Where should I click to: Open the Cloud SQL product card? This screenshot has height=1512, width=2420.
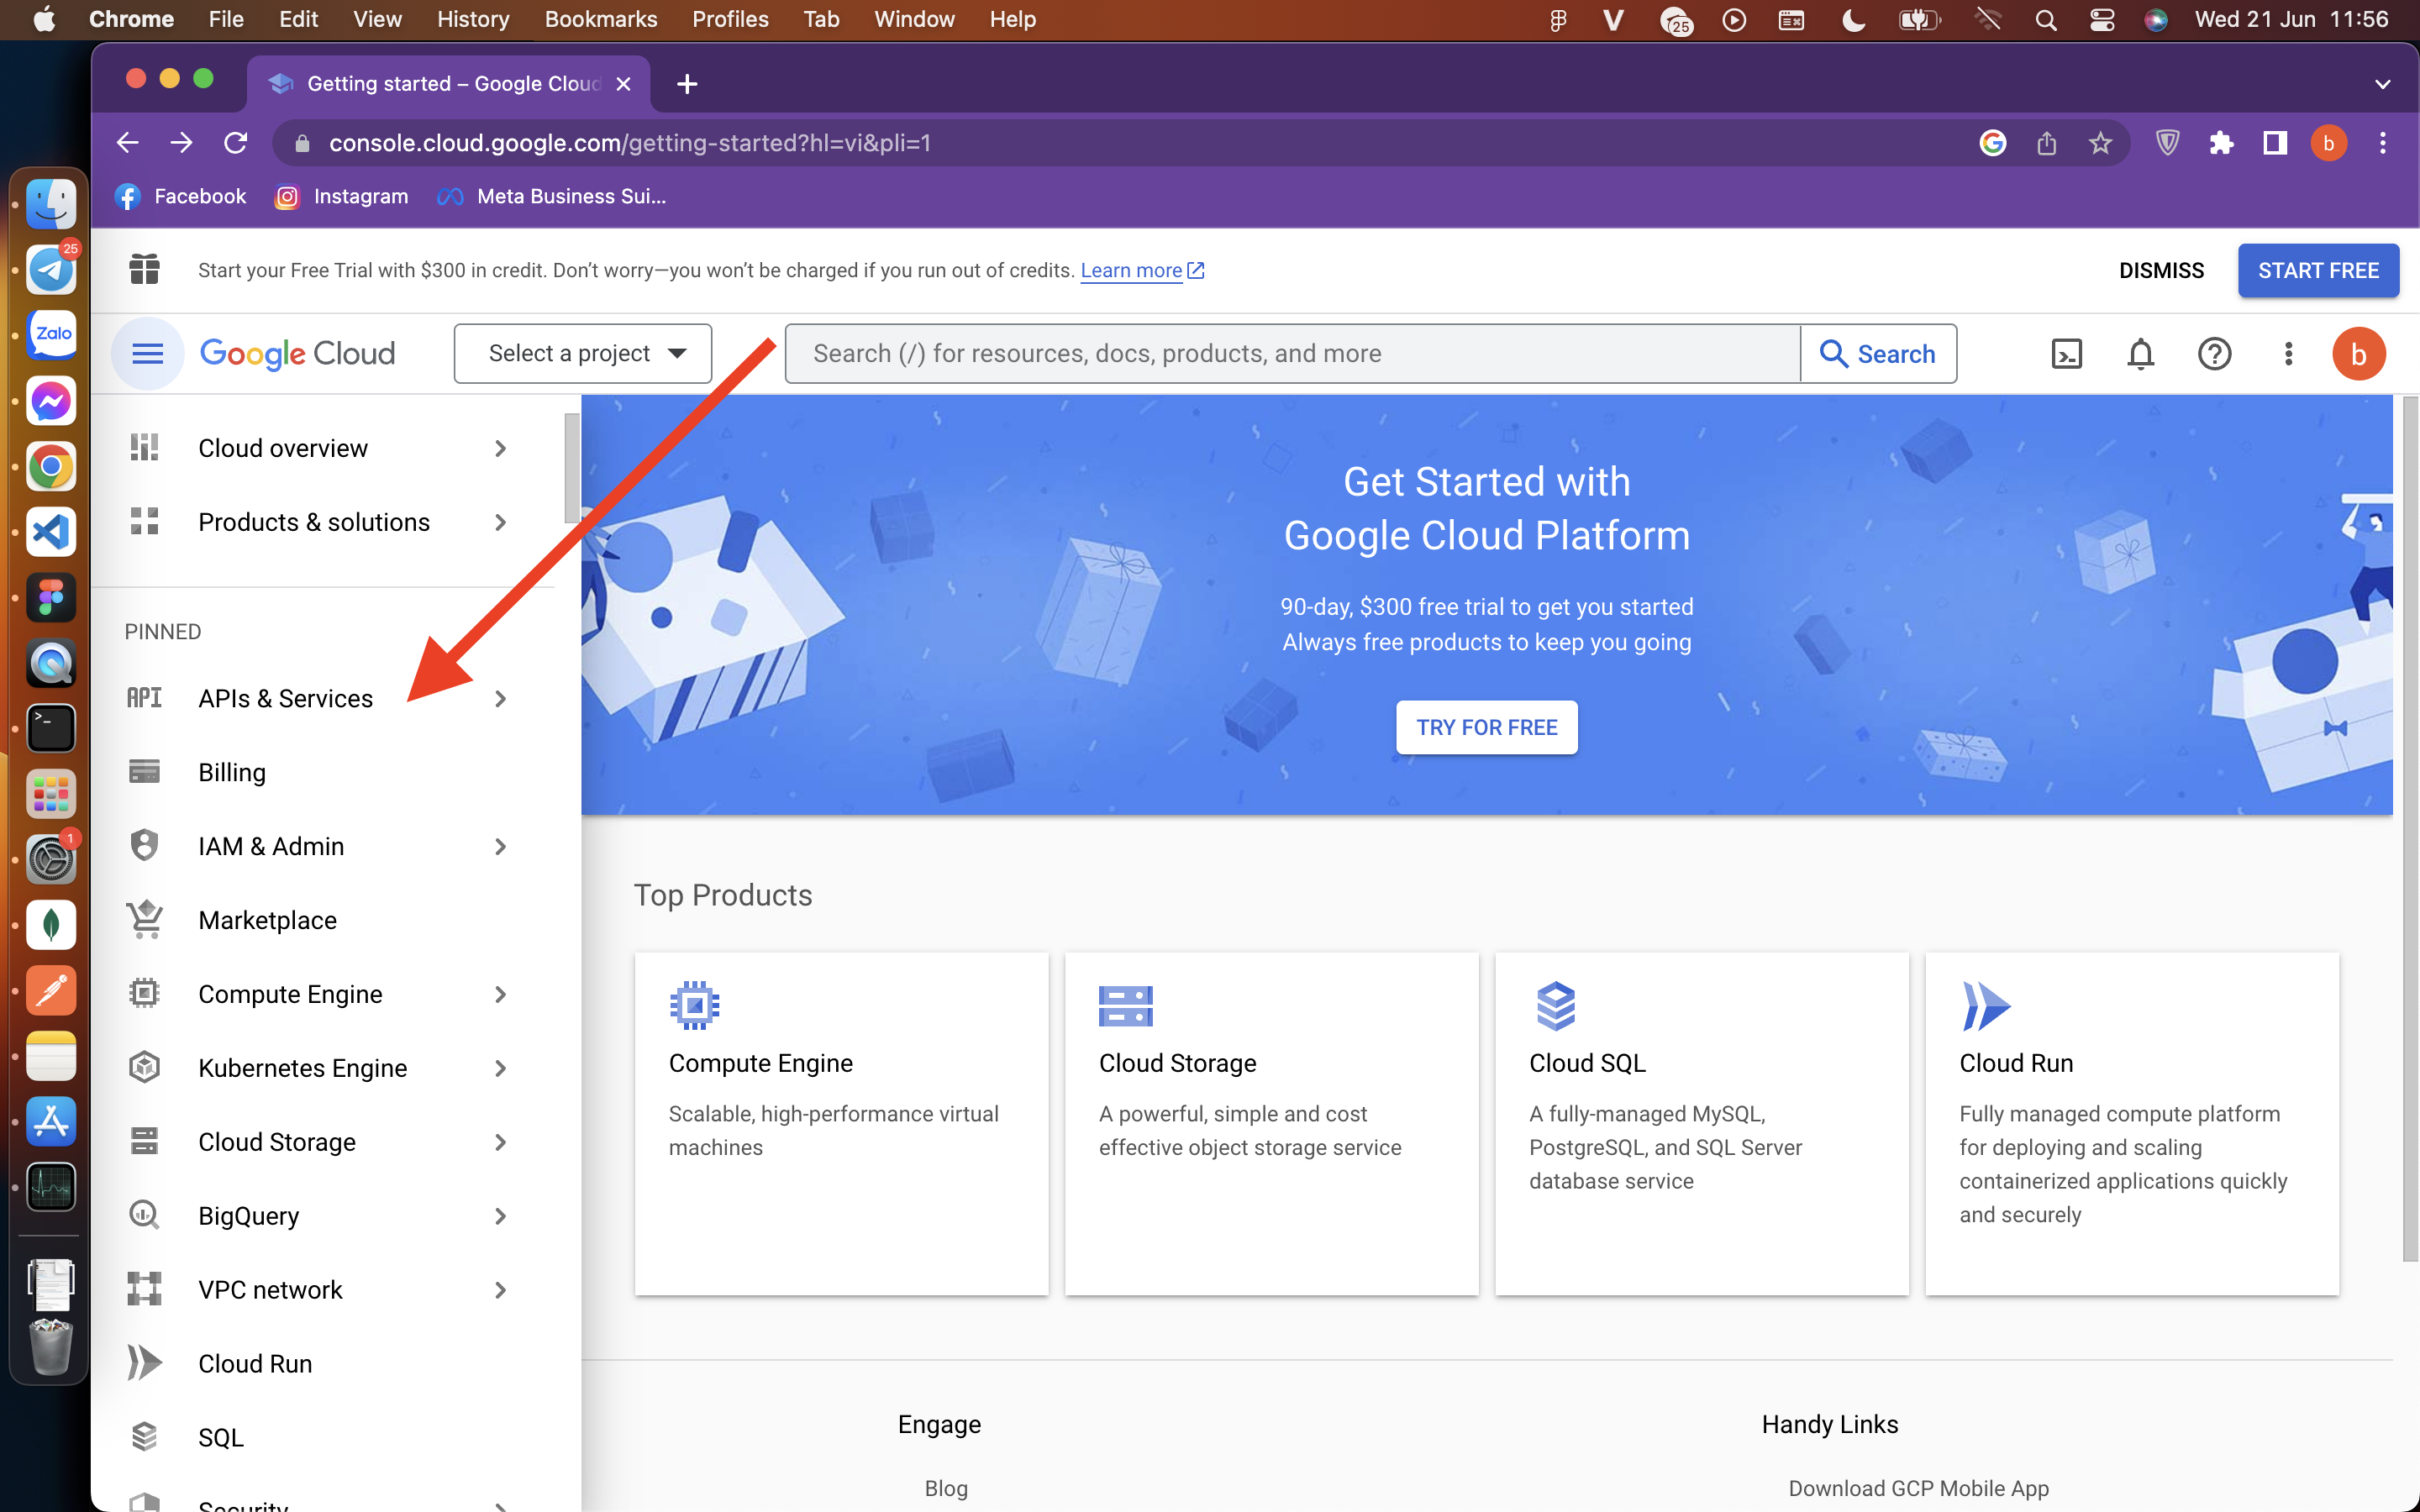click(1701, 1123)
